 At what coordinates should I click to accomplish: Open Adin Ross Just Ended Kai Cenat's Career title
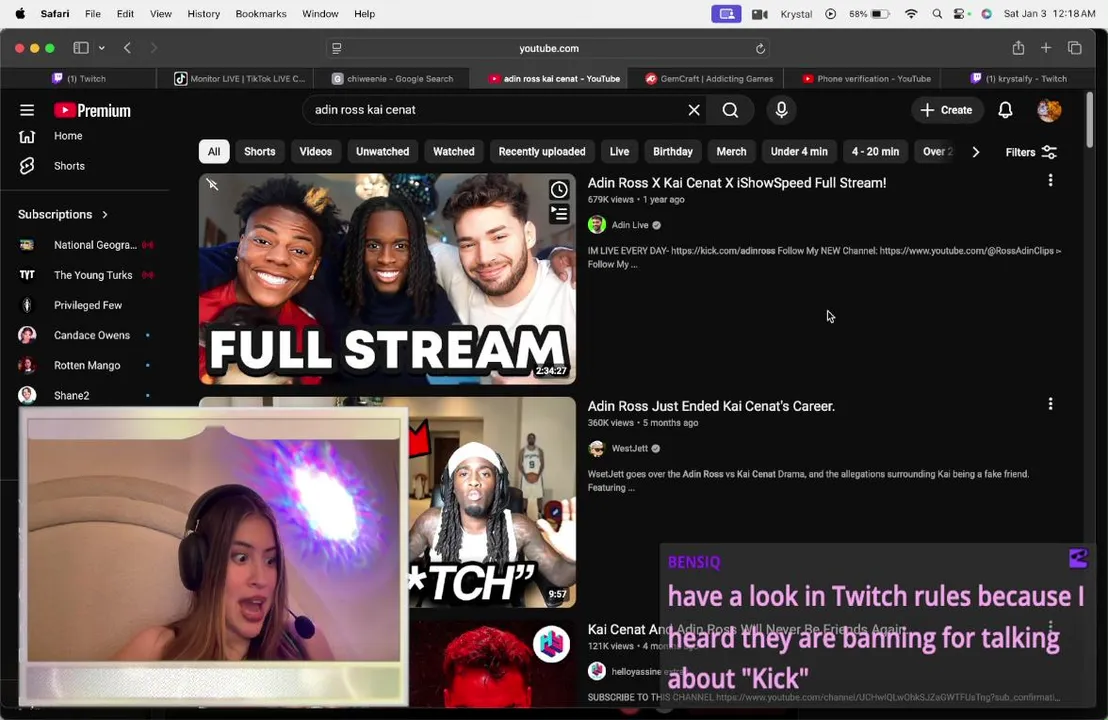(711, 406)
